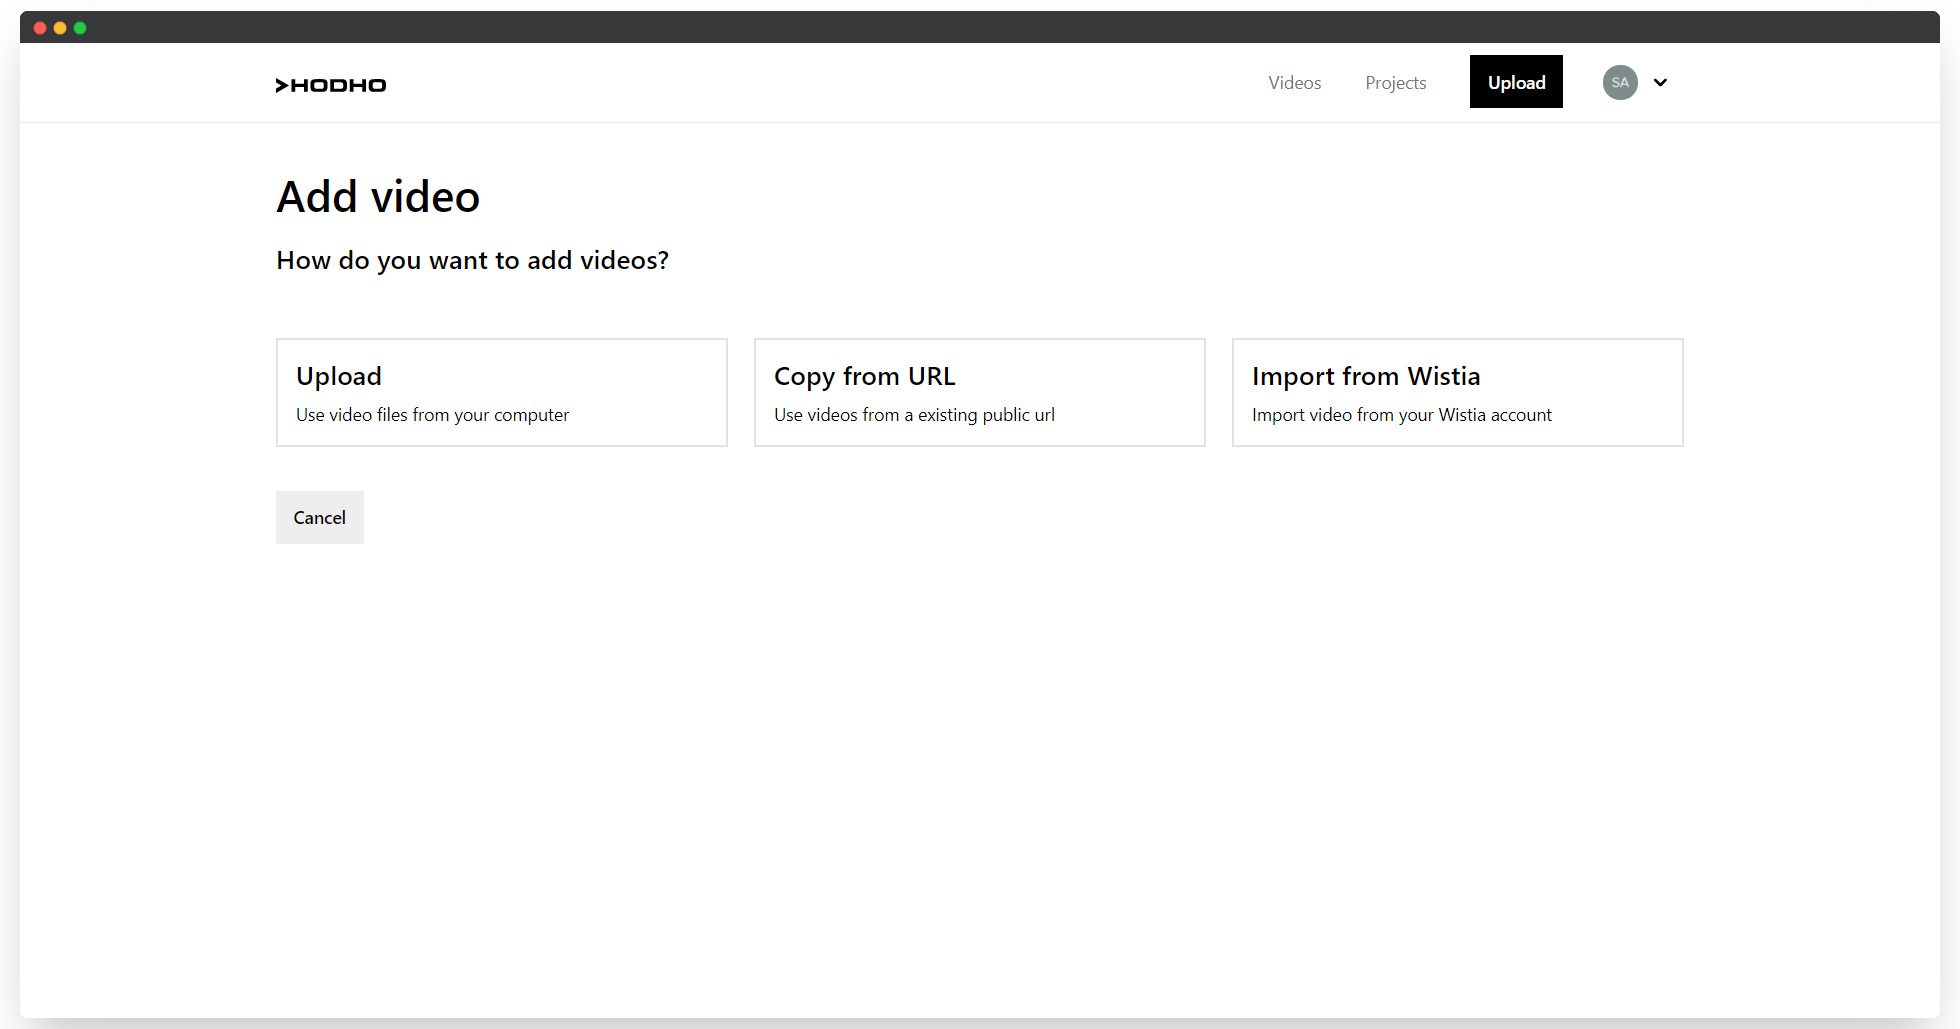Choose the Upload card title

click(339, 376)
